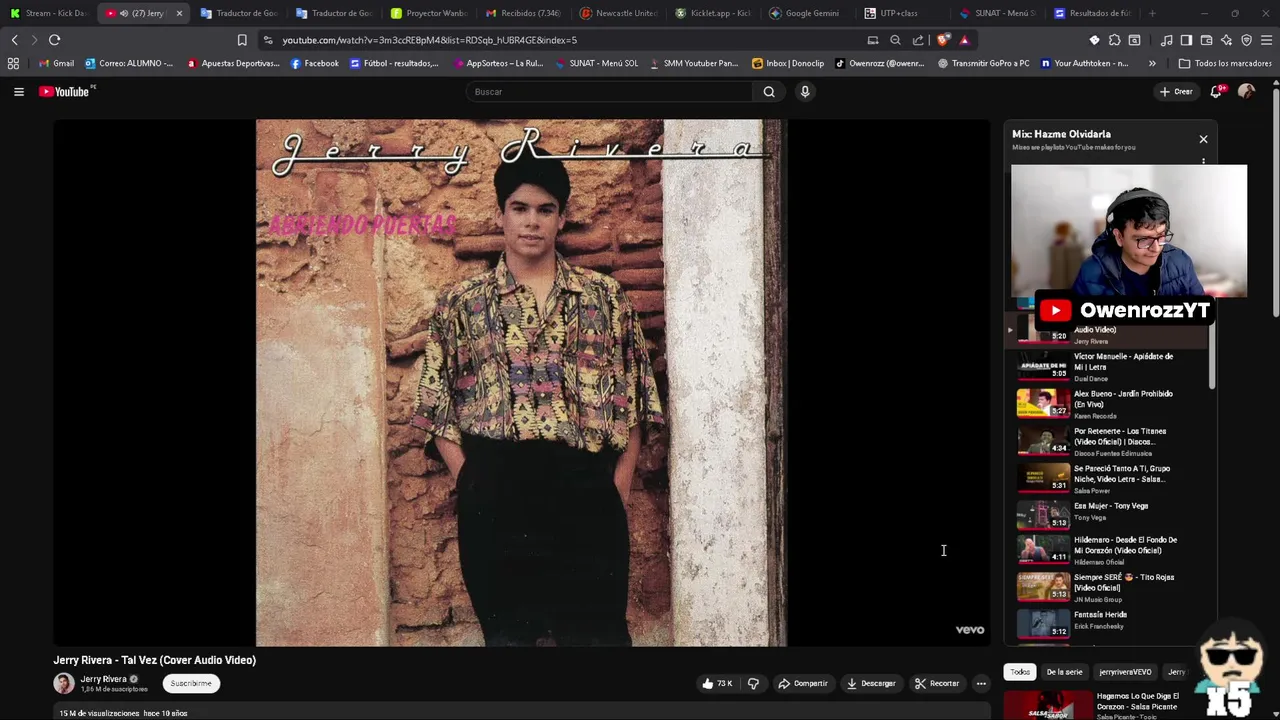
Task: Mute the Jerry Rivera tab audio
Action: click(x=124, y=13)
